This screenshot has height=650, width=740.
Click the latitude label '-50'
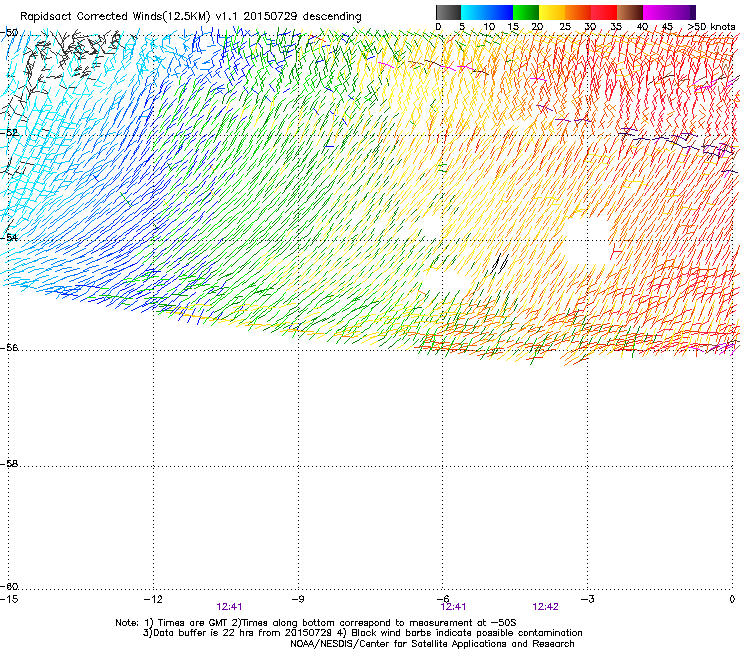[x=9, y=33]
